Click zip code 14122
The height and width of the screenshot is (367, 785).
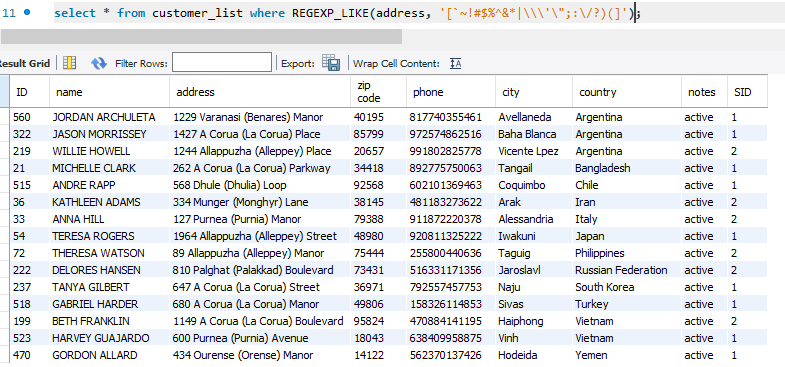[368, 355]
